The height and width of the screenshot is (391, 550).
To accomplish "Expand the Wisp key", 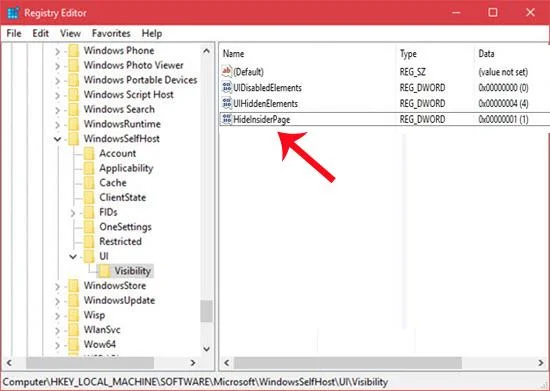I will click(x=58, y=316).
